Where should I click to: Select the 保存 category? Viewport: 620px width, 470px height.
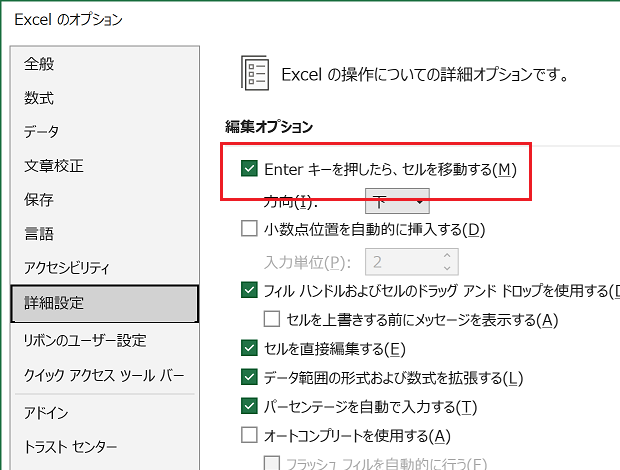[104, 200]
